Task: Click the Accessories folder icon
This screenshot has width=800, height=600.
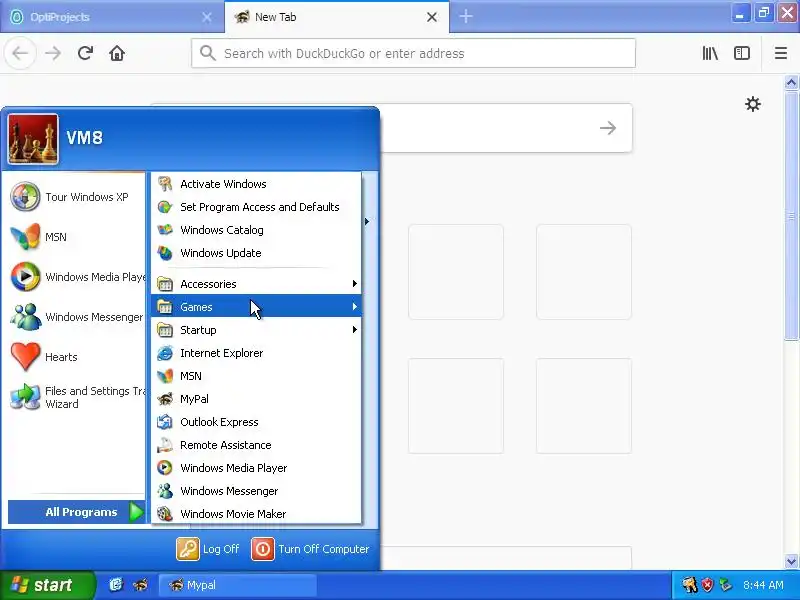Action: pos(165,284)
